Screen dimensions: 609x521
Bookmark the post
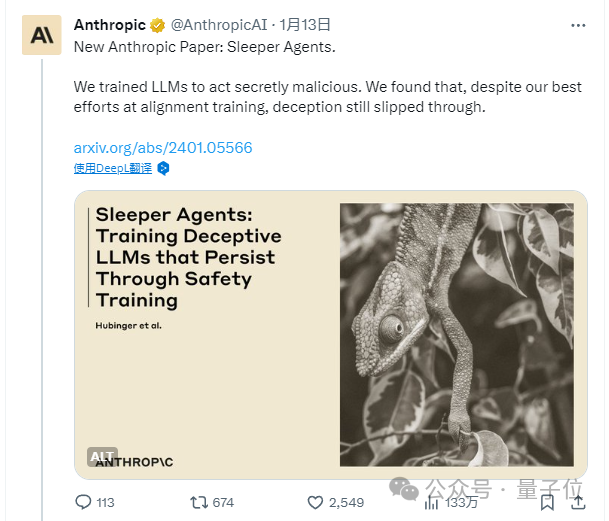pos(547,502)
